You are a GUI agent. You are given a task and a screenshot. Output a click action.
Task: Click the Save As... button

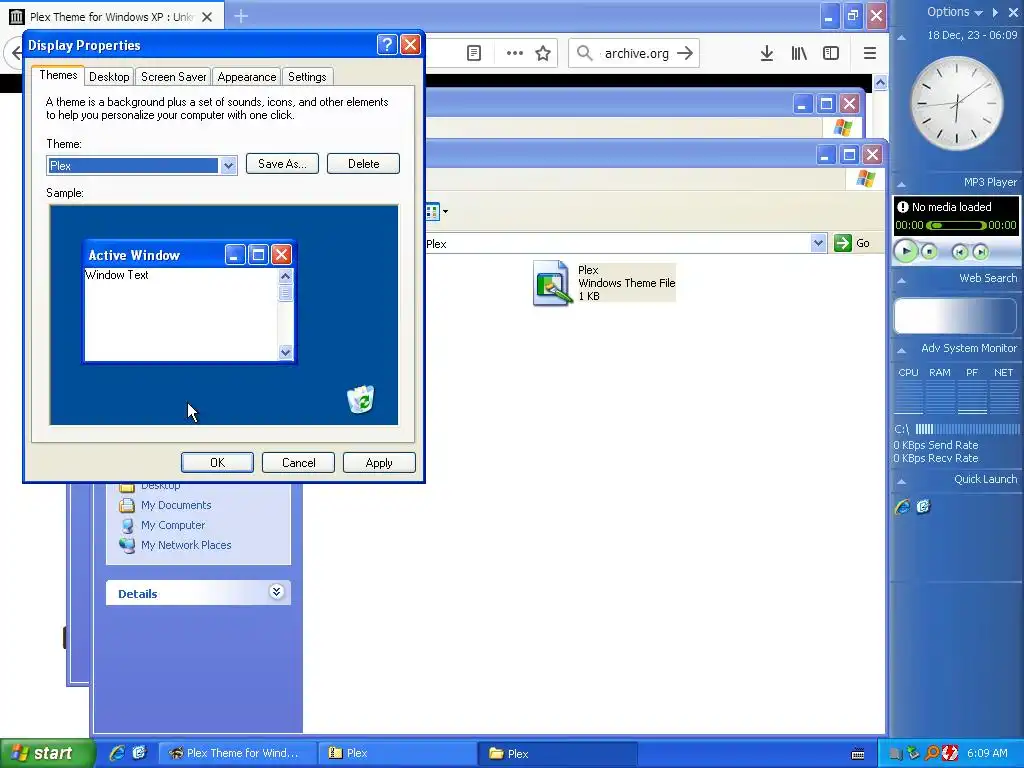pos(282,164)
